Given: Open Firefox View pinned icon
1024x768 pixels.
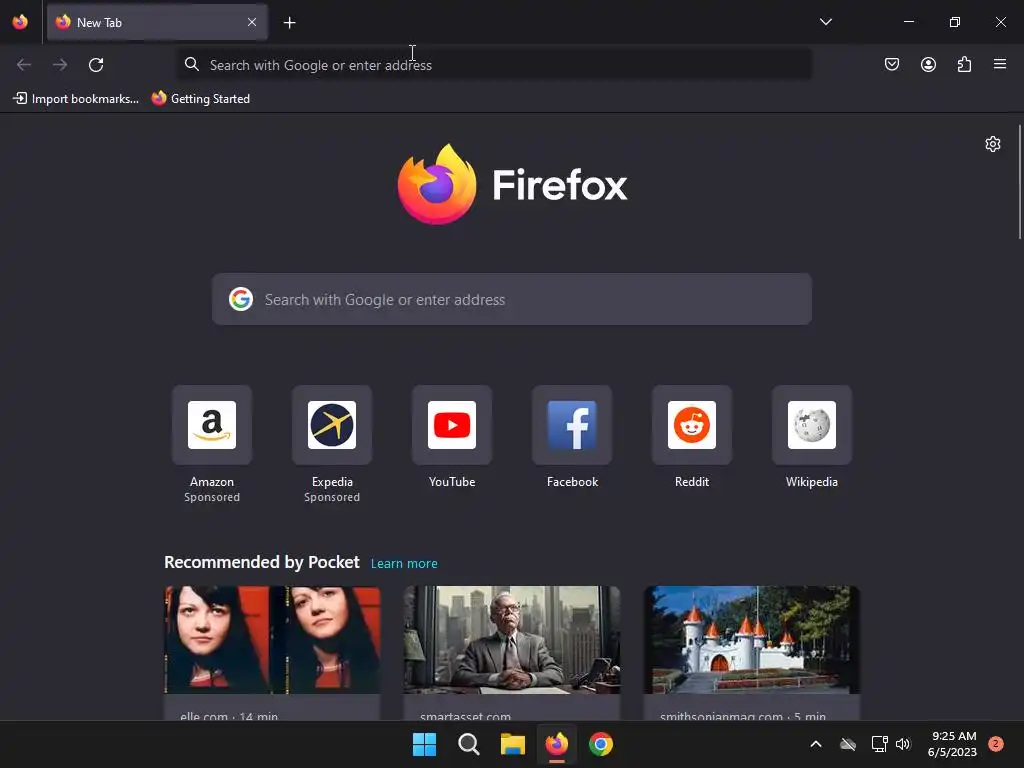Looking at the screenshot, I should pos(20,22).
